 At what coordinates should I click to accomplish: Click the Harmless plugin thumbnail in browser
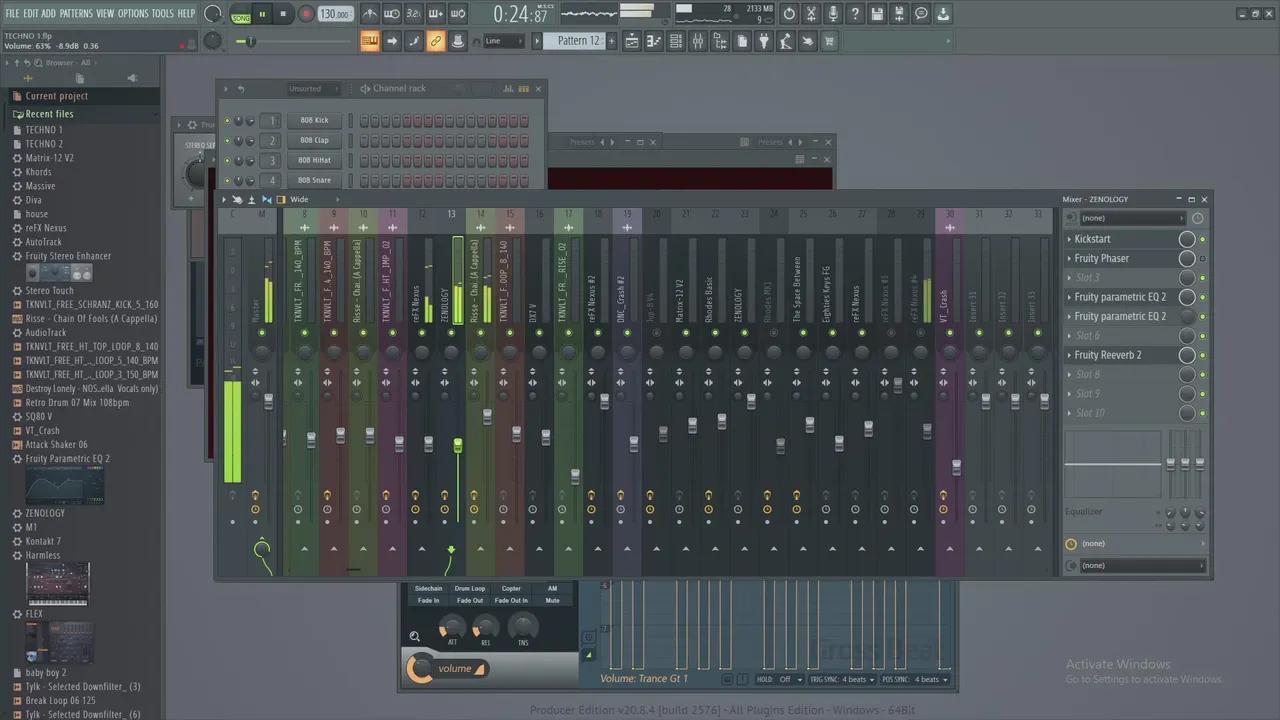tap(58, 584)
